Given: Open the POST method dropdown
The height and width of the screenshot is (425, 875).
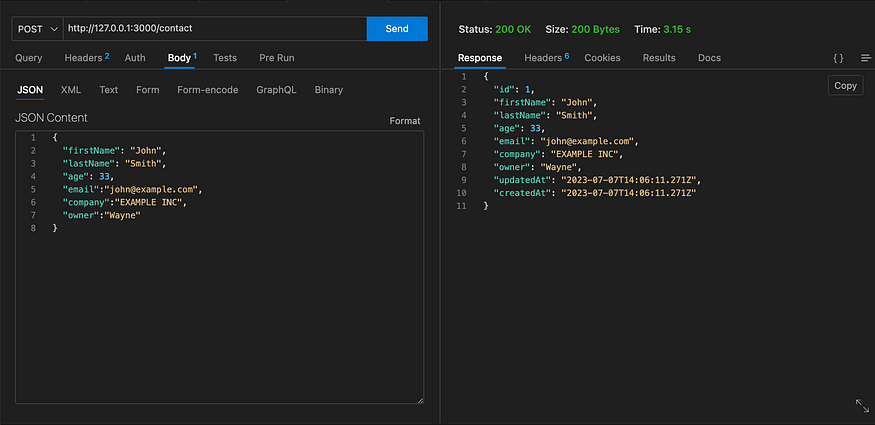Looking at the screenshot, I should click(37, 28).
